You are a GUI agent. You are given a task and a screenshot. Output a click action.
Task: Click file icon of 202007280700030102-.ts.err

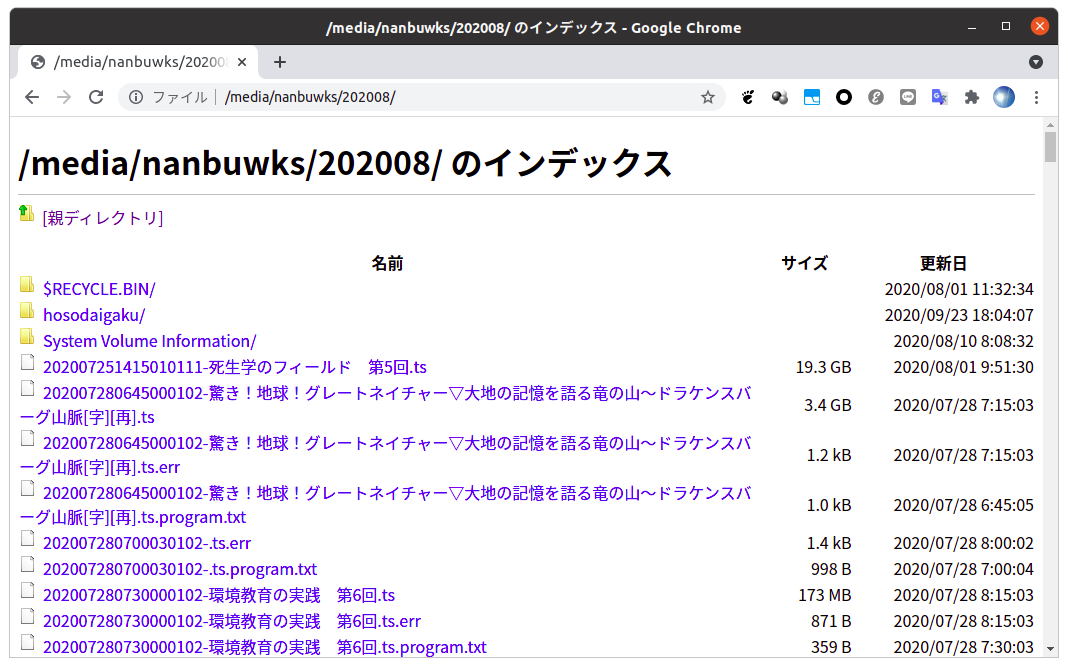(27, 538)
